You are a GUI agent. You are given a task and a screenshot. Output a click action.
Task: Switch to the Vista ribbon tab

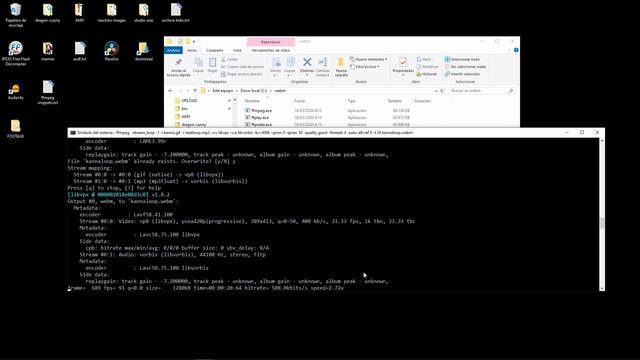click(237, 50)
